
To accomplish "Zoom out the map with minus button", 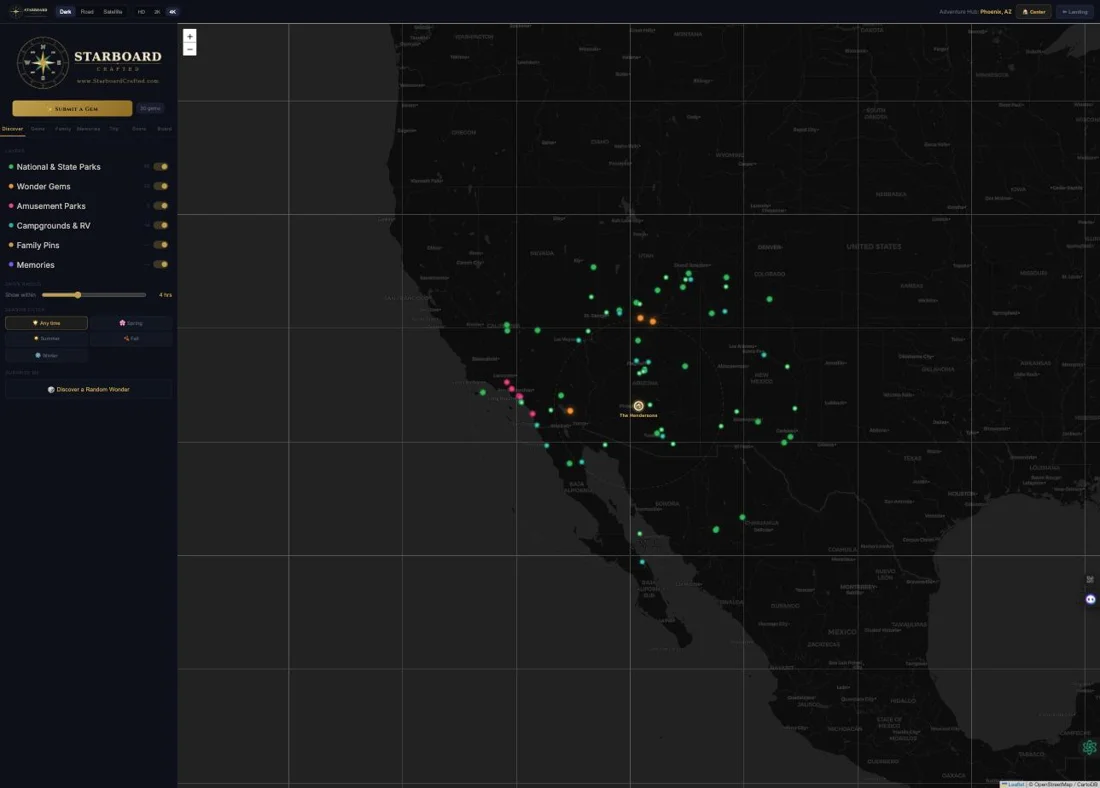I will (x=189, y=49).
